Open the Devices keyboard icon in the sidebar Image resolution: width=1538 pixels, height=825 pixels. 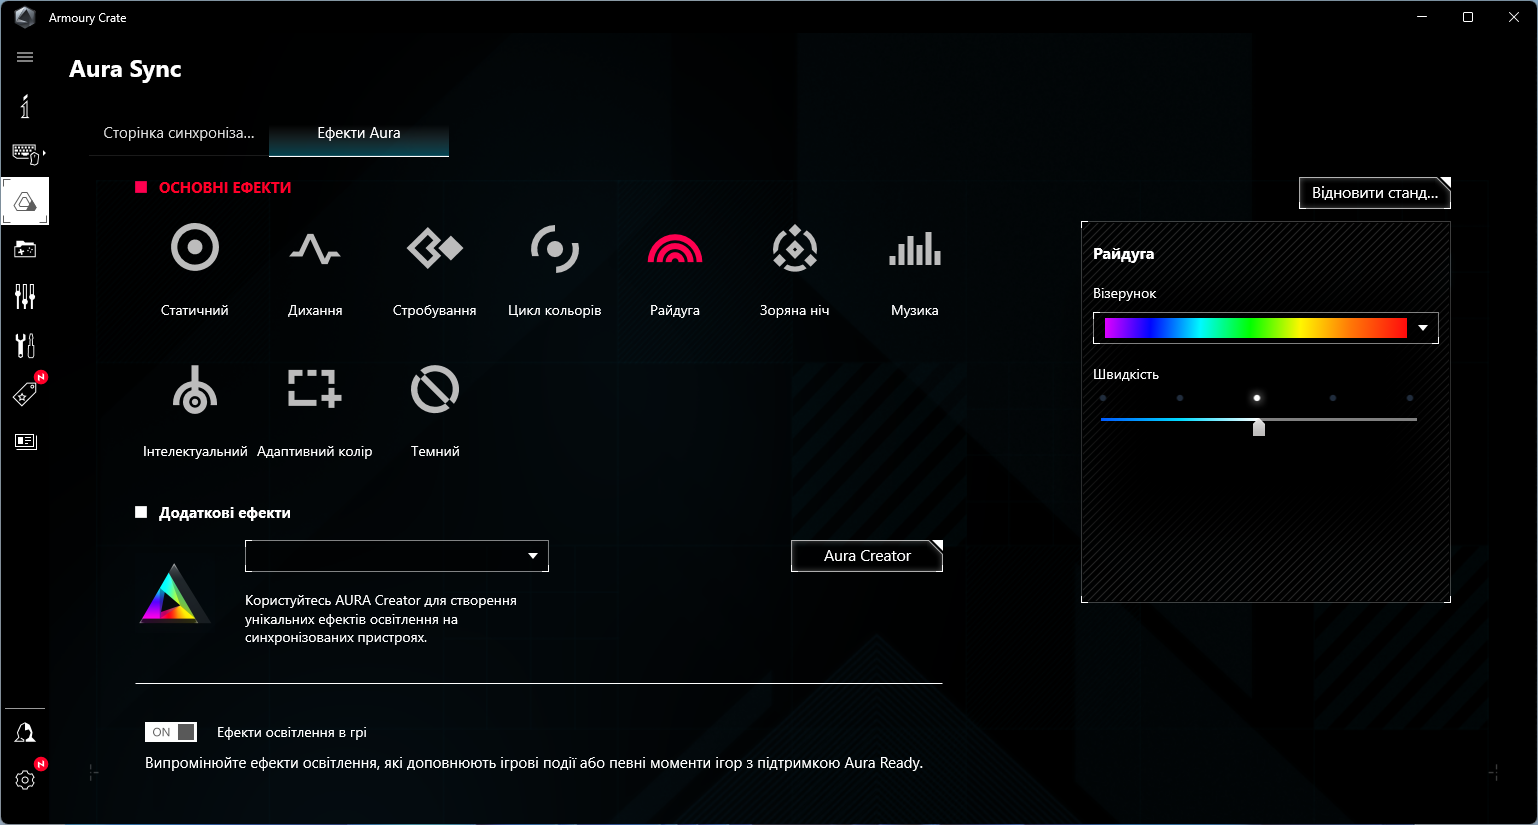26,153
